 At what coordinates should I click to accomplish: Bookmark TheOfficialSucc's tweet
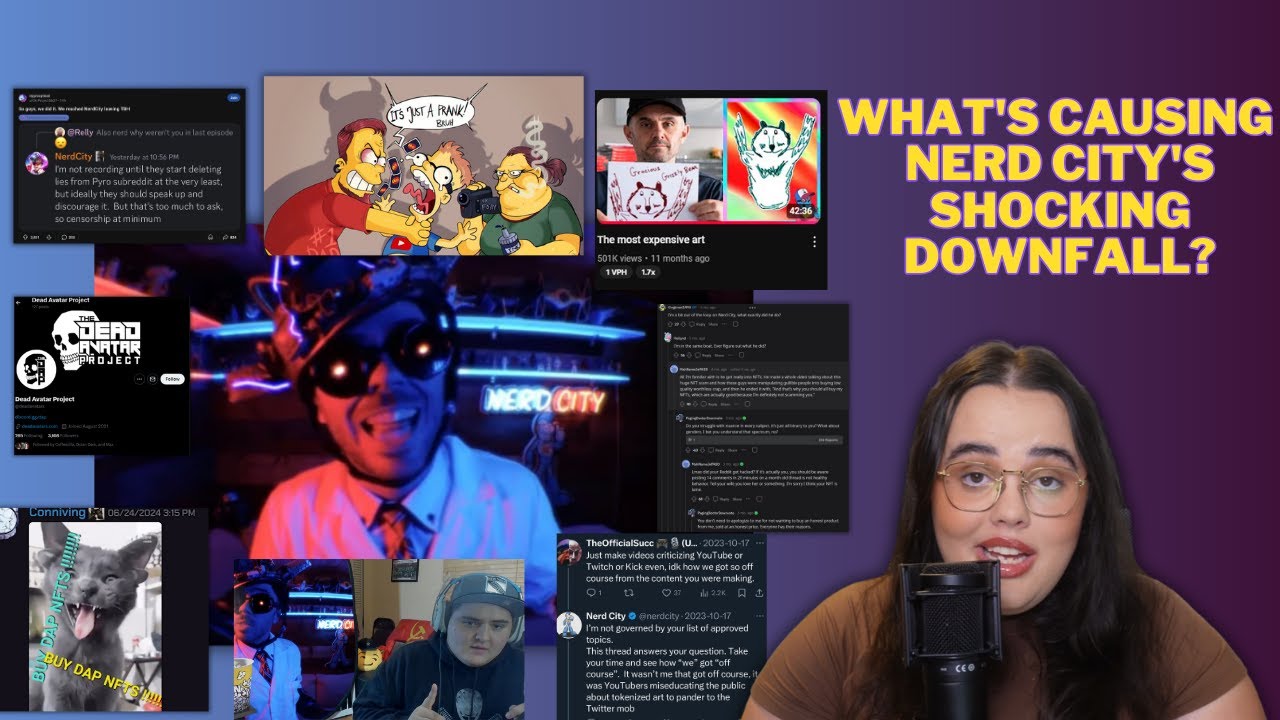pyautogui.click(x=741, y=593)
